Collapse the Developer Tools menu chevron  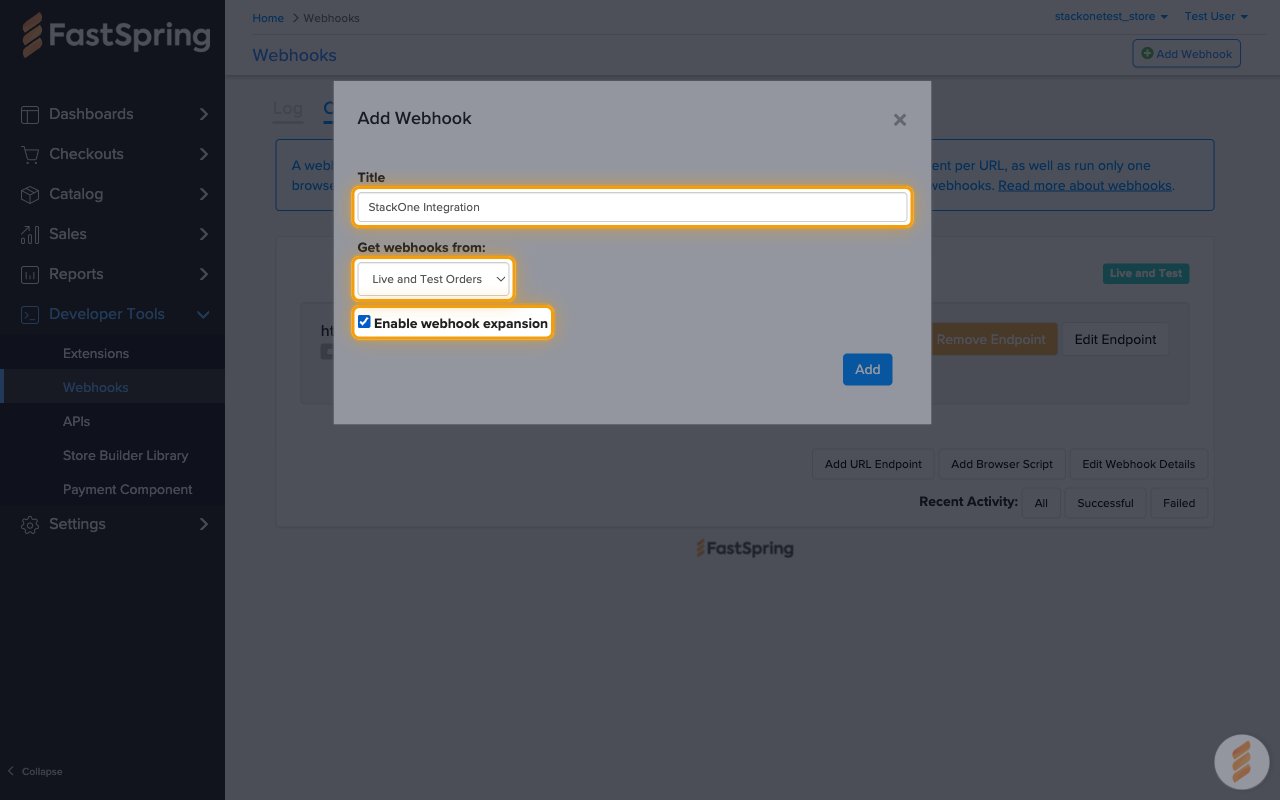pyautogui.click(x=204, y=314)
